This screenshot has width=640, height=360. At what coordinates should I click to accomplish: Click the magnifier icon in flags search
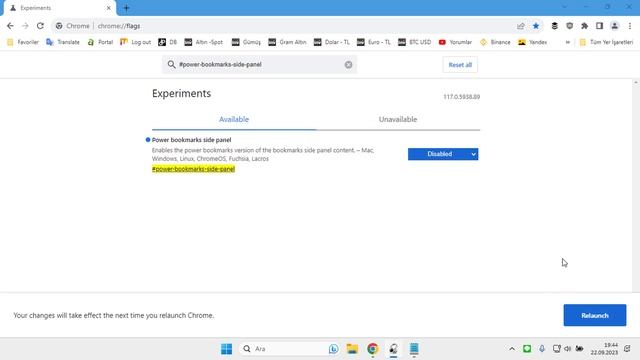coord(171,64)
